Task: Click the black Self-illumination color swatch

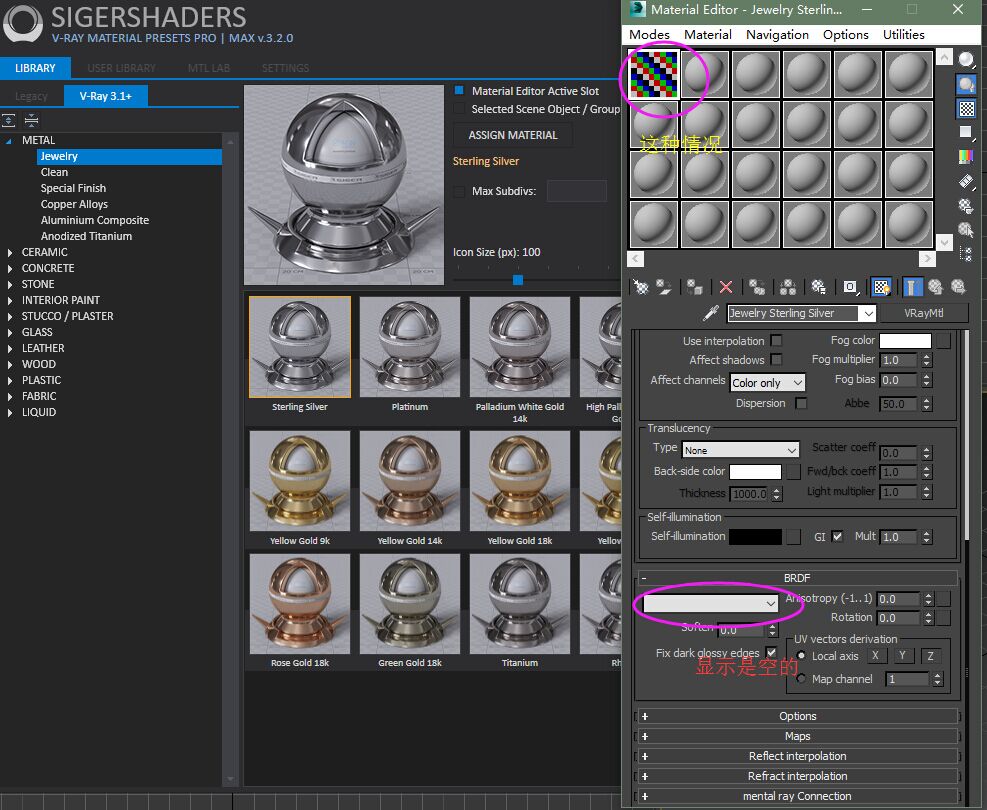Action: (755, 537)
